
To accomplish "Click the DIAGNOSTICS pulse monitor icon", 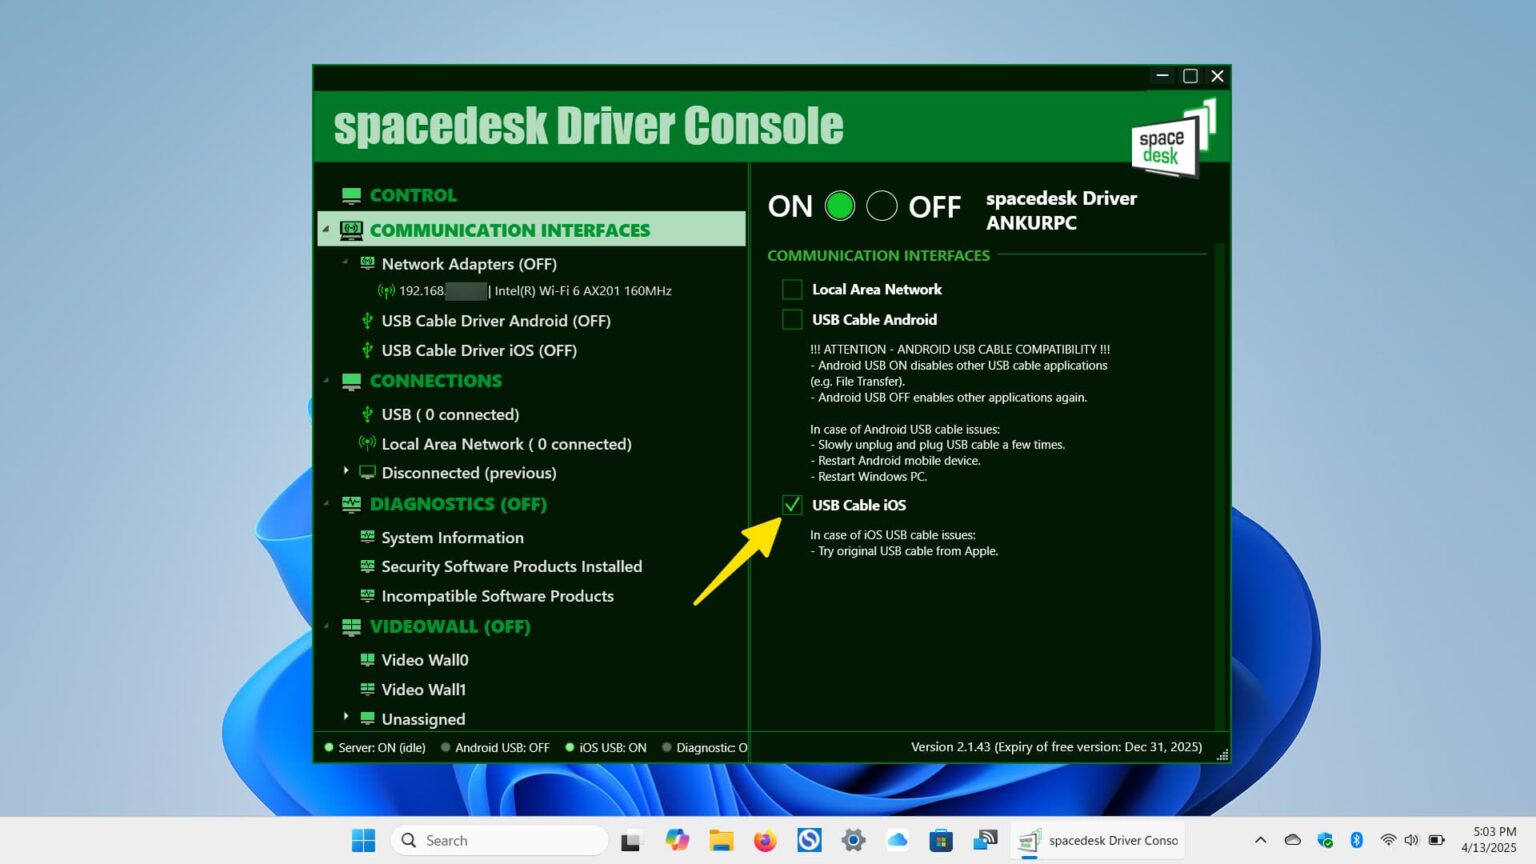I will click(351, 504).
